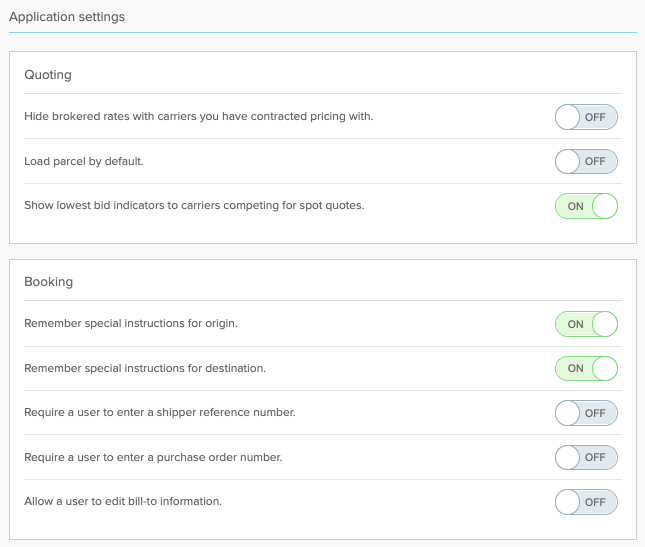The width and height of the screenshot is (645, 547).
Task: Select the Booking section title
Action: click(x=49, y=282)
